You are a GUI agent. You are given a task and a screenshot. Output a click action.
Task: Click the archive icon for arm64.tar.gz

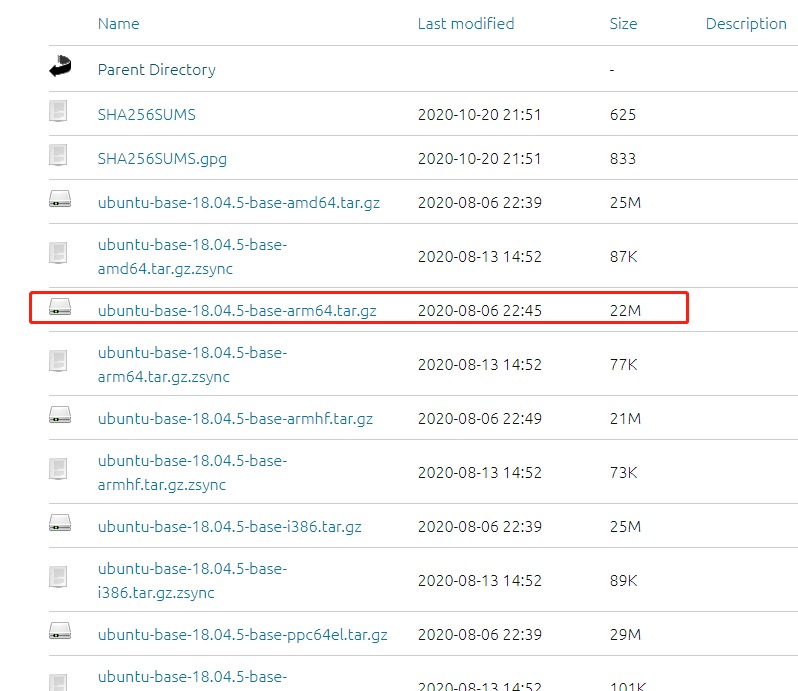point(60,307)
